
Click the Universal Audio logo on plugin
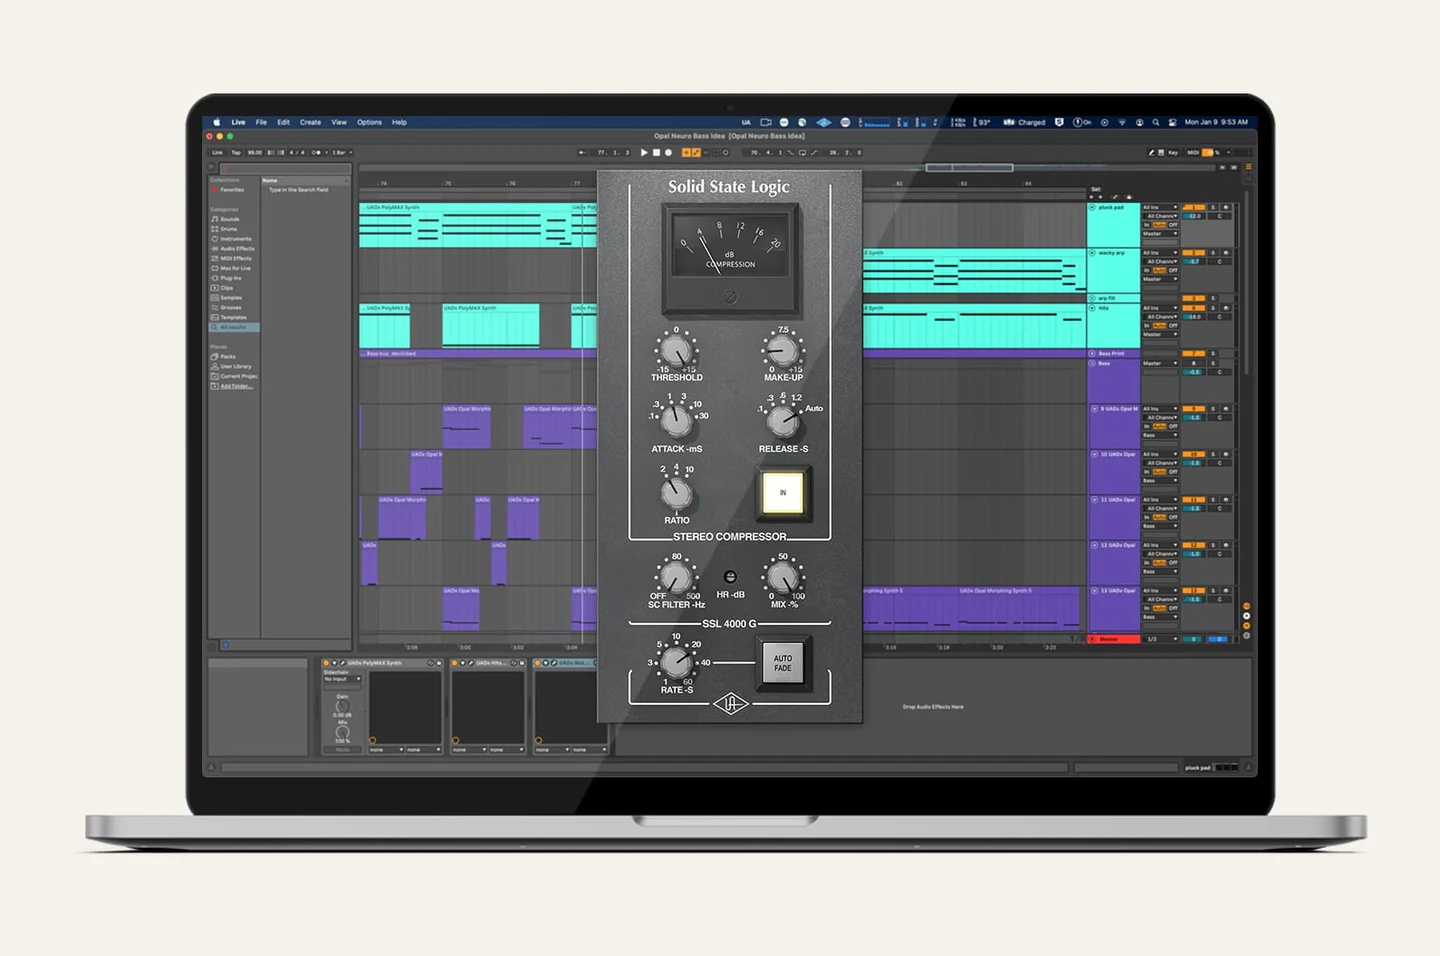730,705
